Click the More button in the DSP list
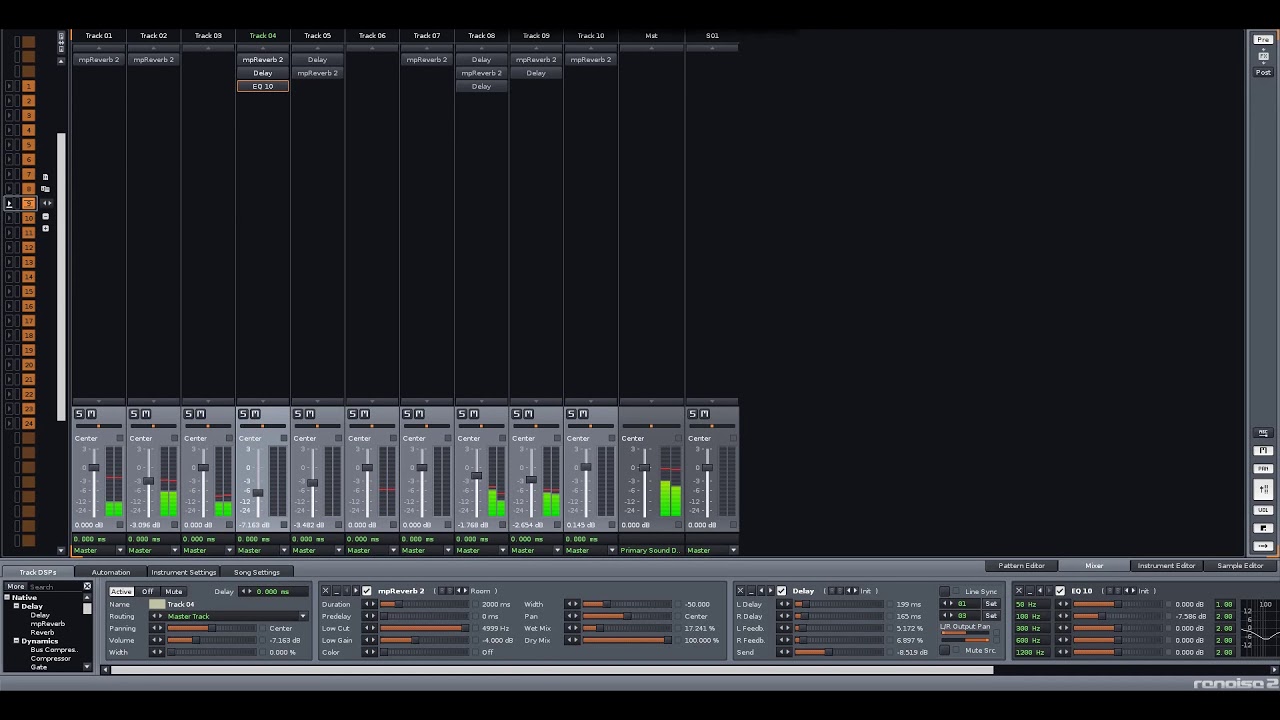Viewport: 1280px width, 720px height. pos(16,587)
